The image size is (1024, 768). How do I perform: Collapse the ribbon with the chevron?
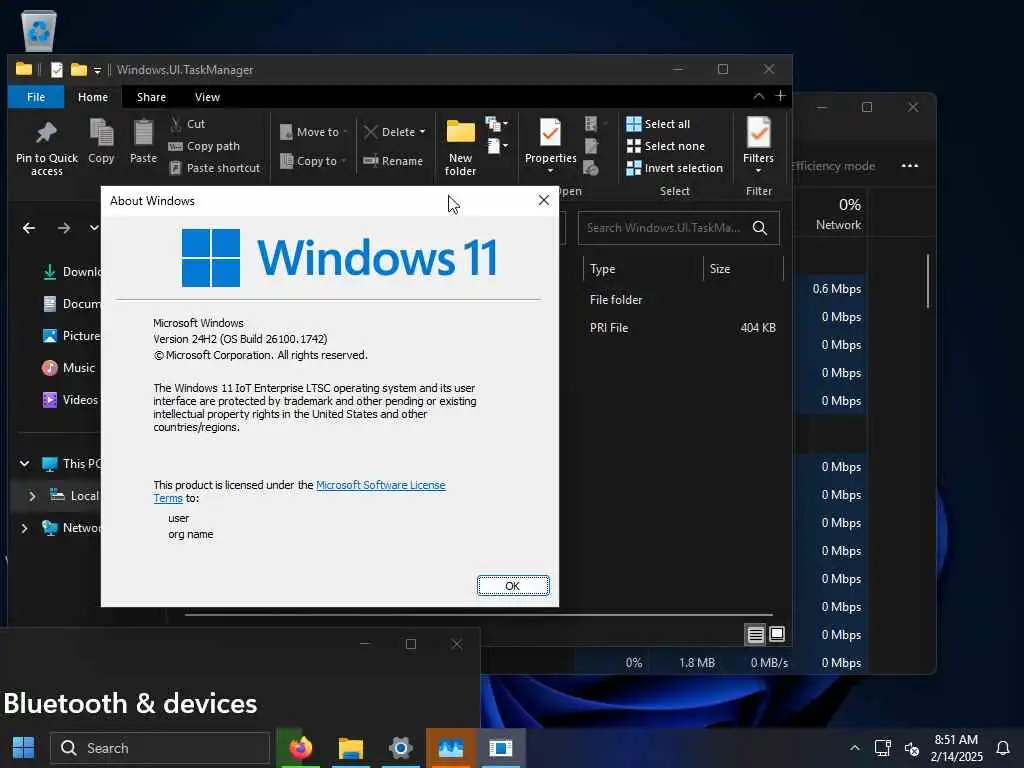[x=758, y=97]
